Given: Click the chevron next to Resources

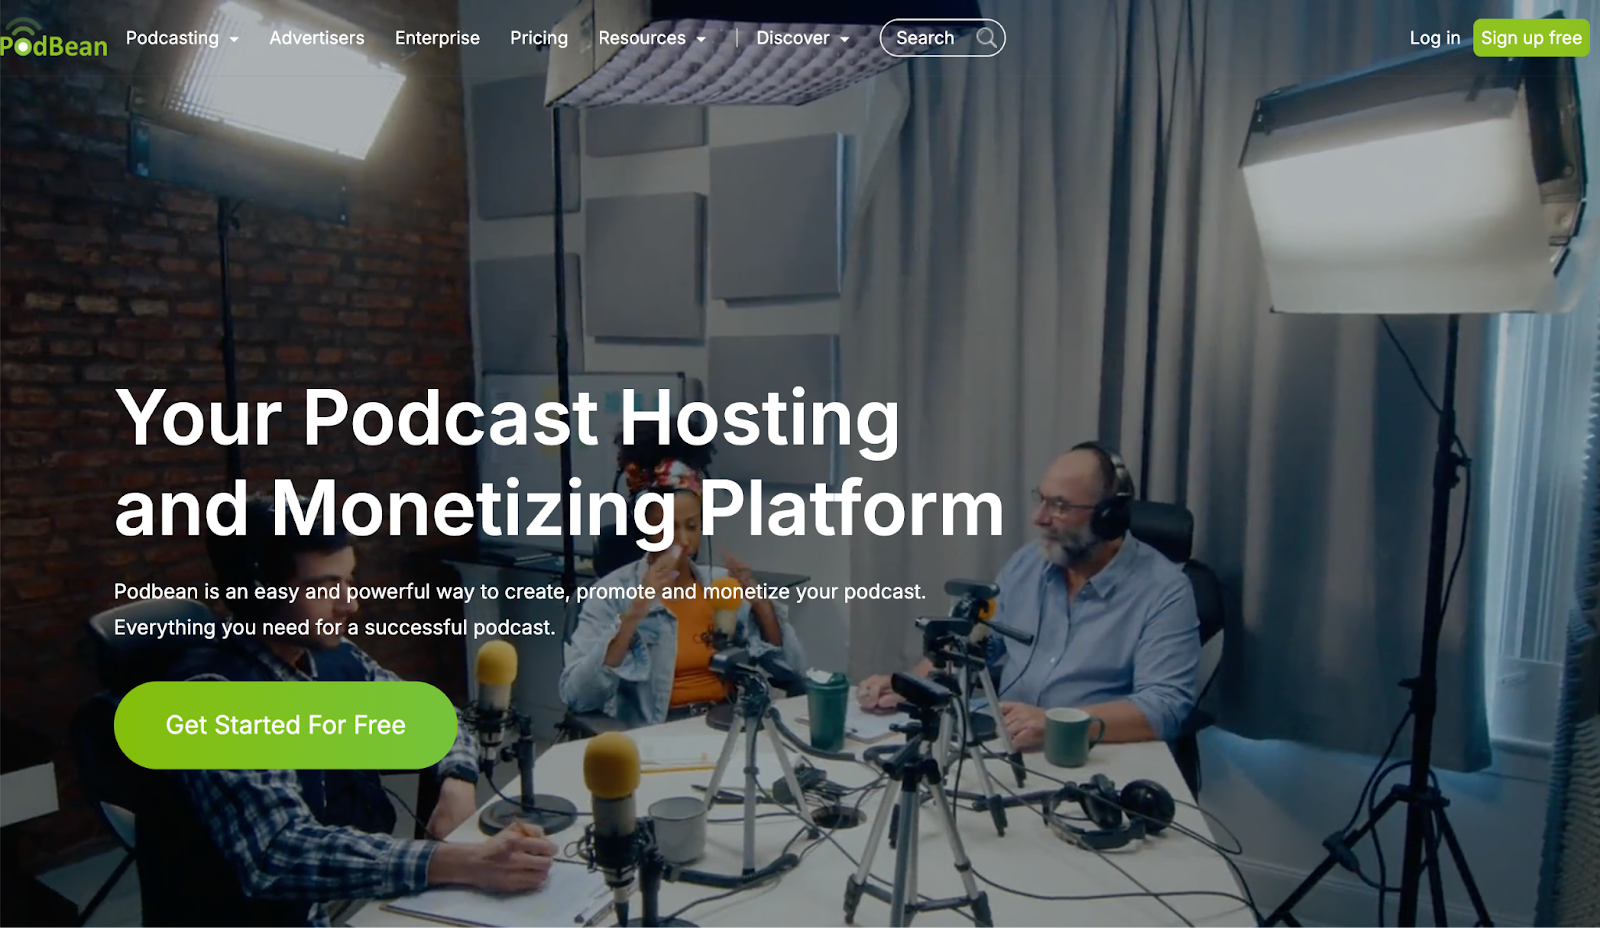Looking at the screenshot, I should tap(701, 40).
